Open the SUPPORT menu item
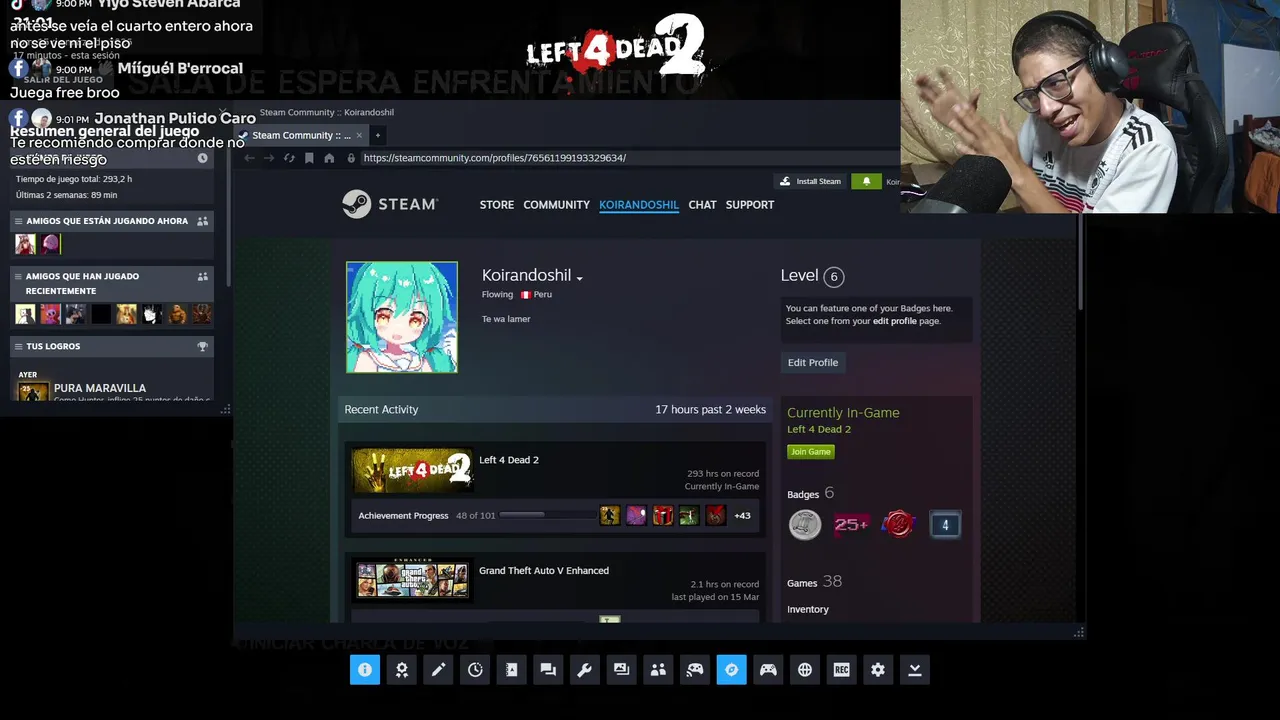1280x720 pixels. (750, 204)
